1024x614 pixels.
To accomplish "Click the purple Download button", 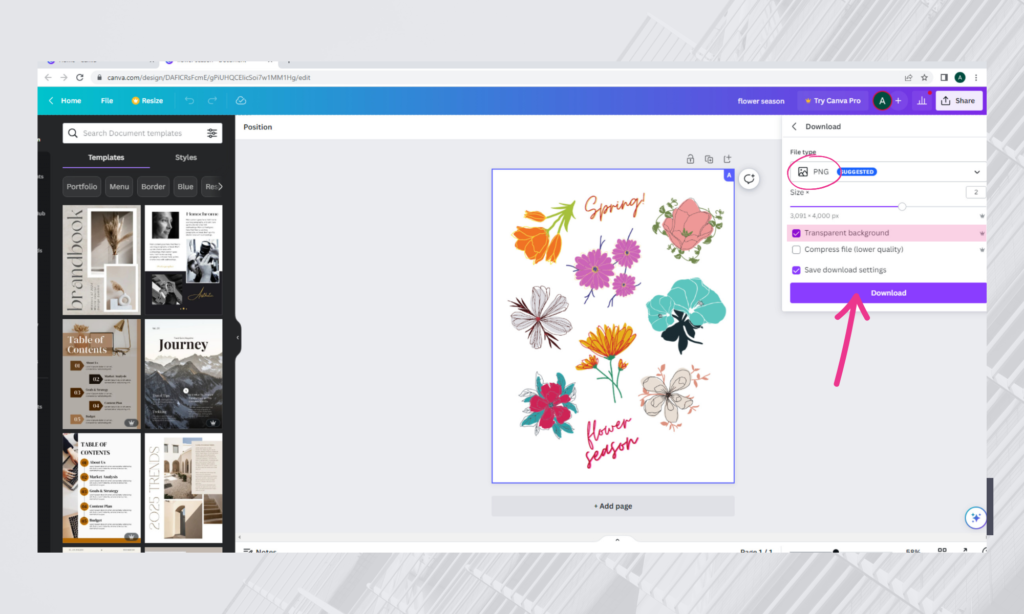I will point(888,293).
